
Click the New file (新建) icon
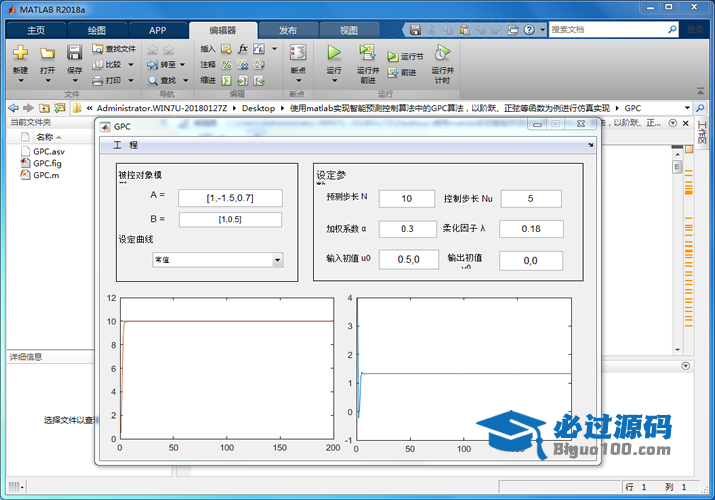click(20, 53)
